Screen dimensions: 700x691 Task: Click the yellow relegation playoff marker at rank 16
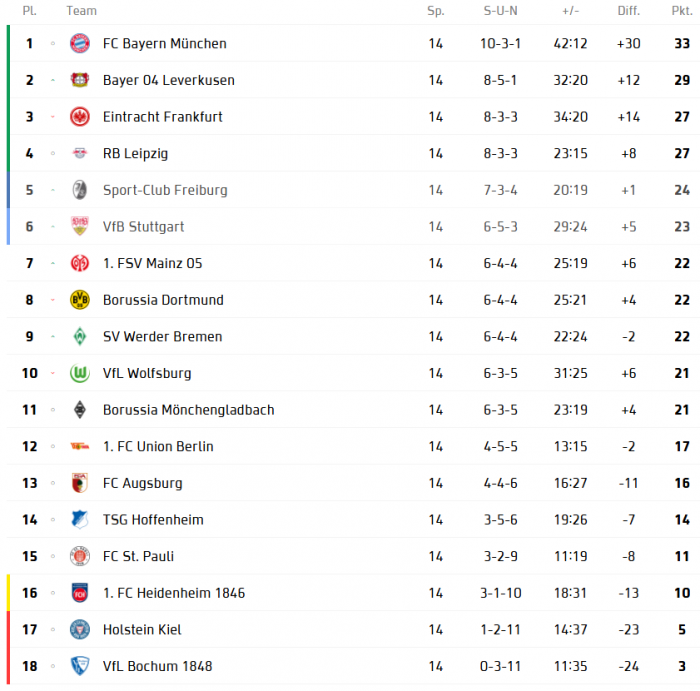tap(8, 593)
